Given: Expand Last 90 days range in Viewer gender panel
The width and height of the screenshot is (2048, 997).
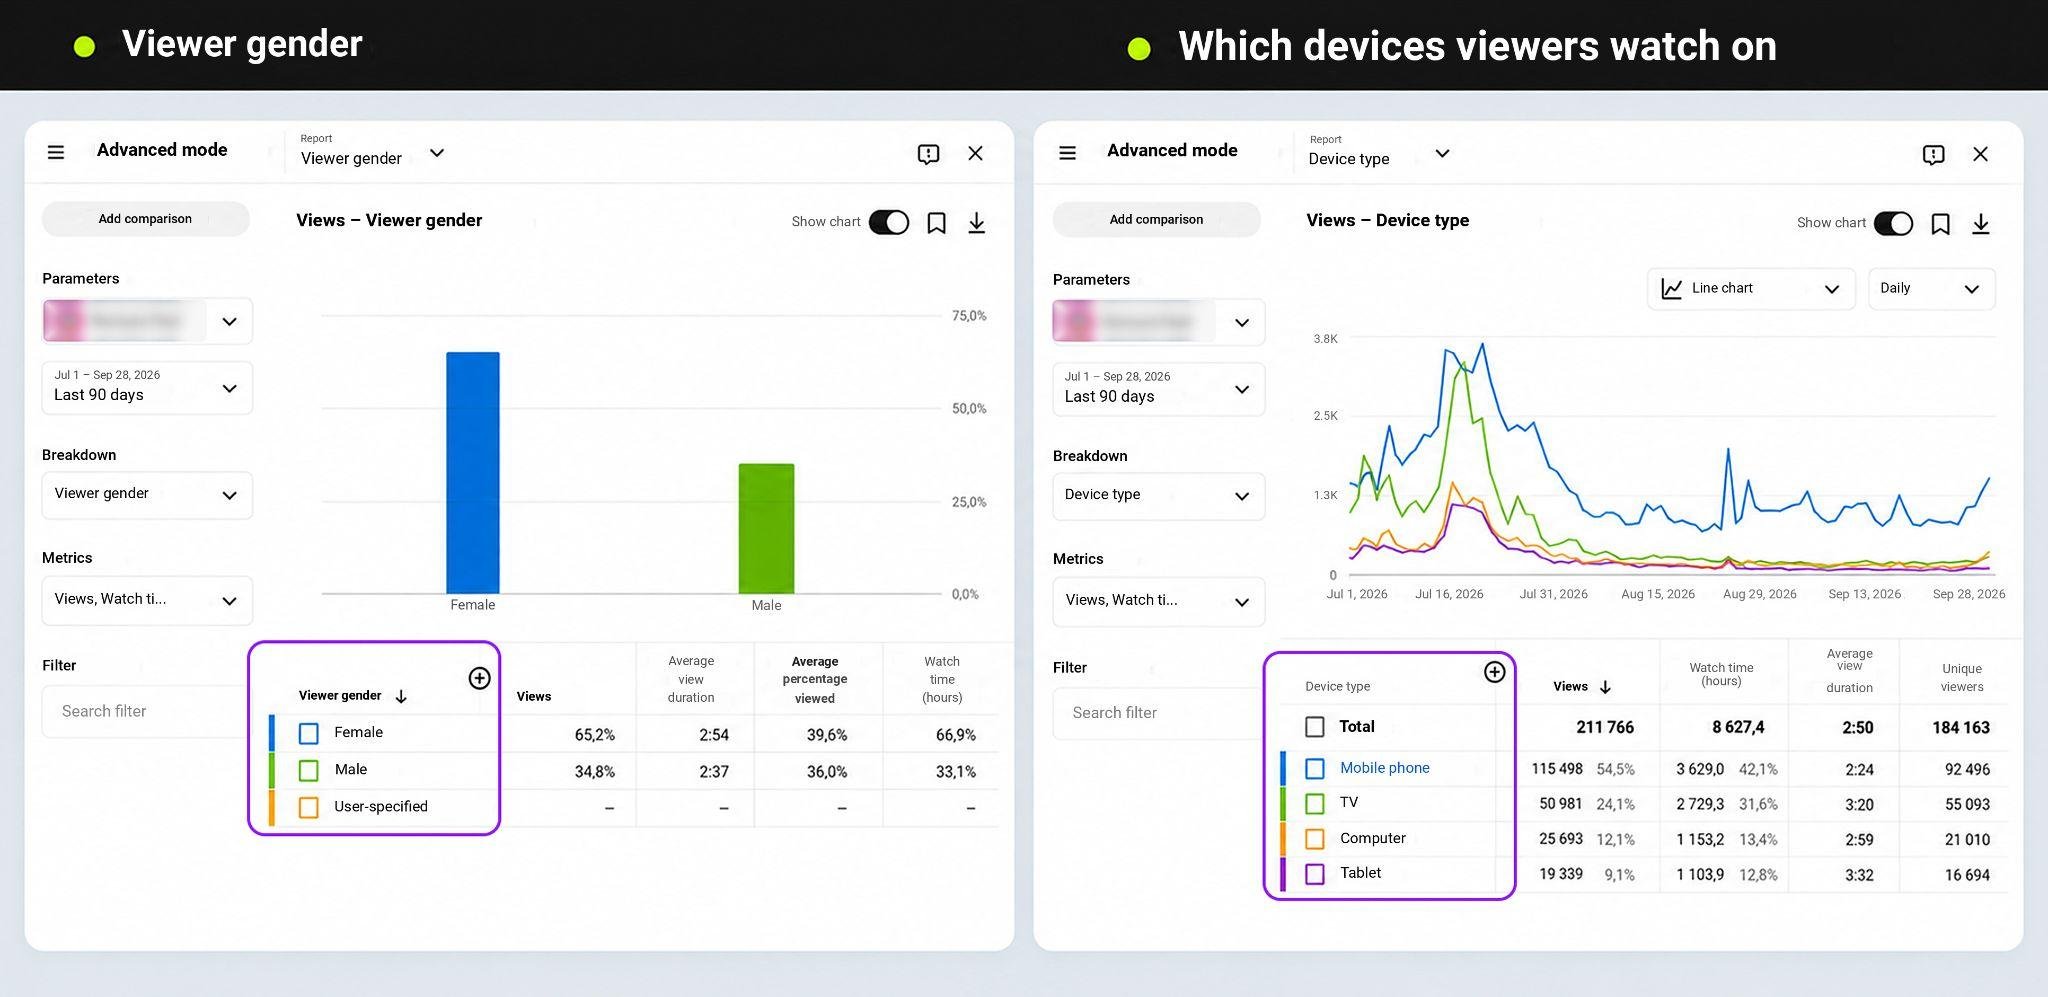Looking at the screenshot, I should tap(147, 387).
